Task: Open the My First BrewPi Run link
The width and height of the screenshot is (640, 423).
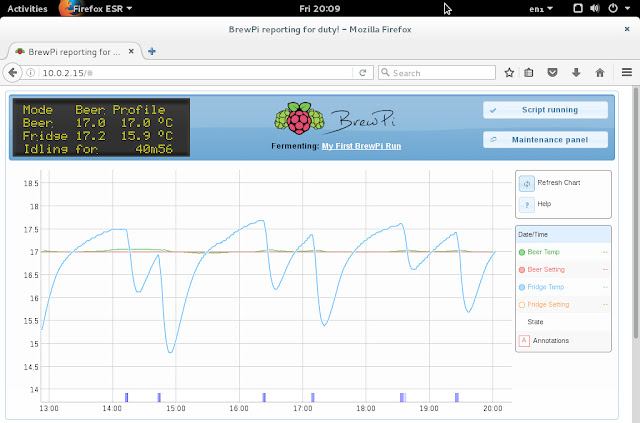Action: point(361,146)
